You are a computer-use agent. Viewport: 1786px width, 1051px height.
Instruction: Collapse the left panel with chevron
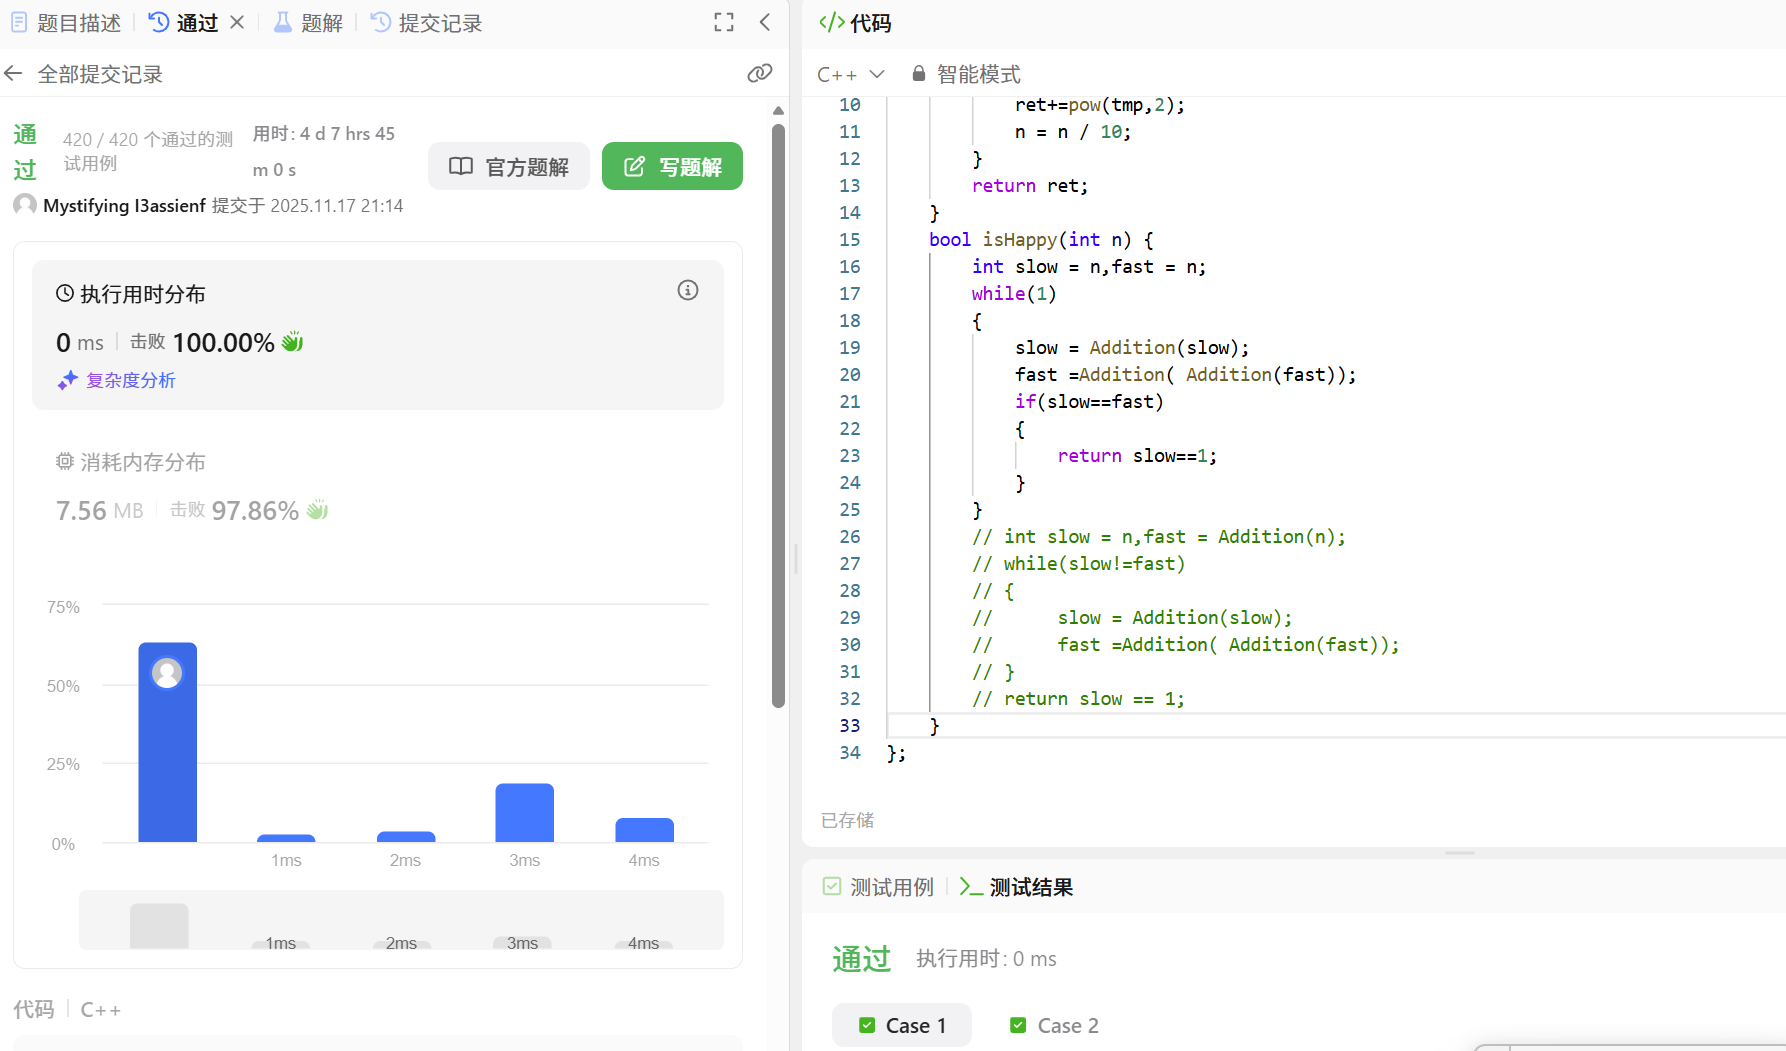[765, 22]
